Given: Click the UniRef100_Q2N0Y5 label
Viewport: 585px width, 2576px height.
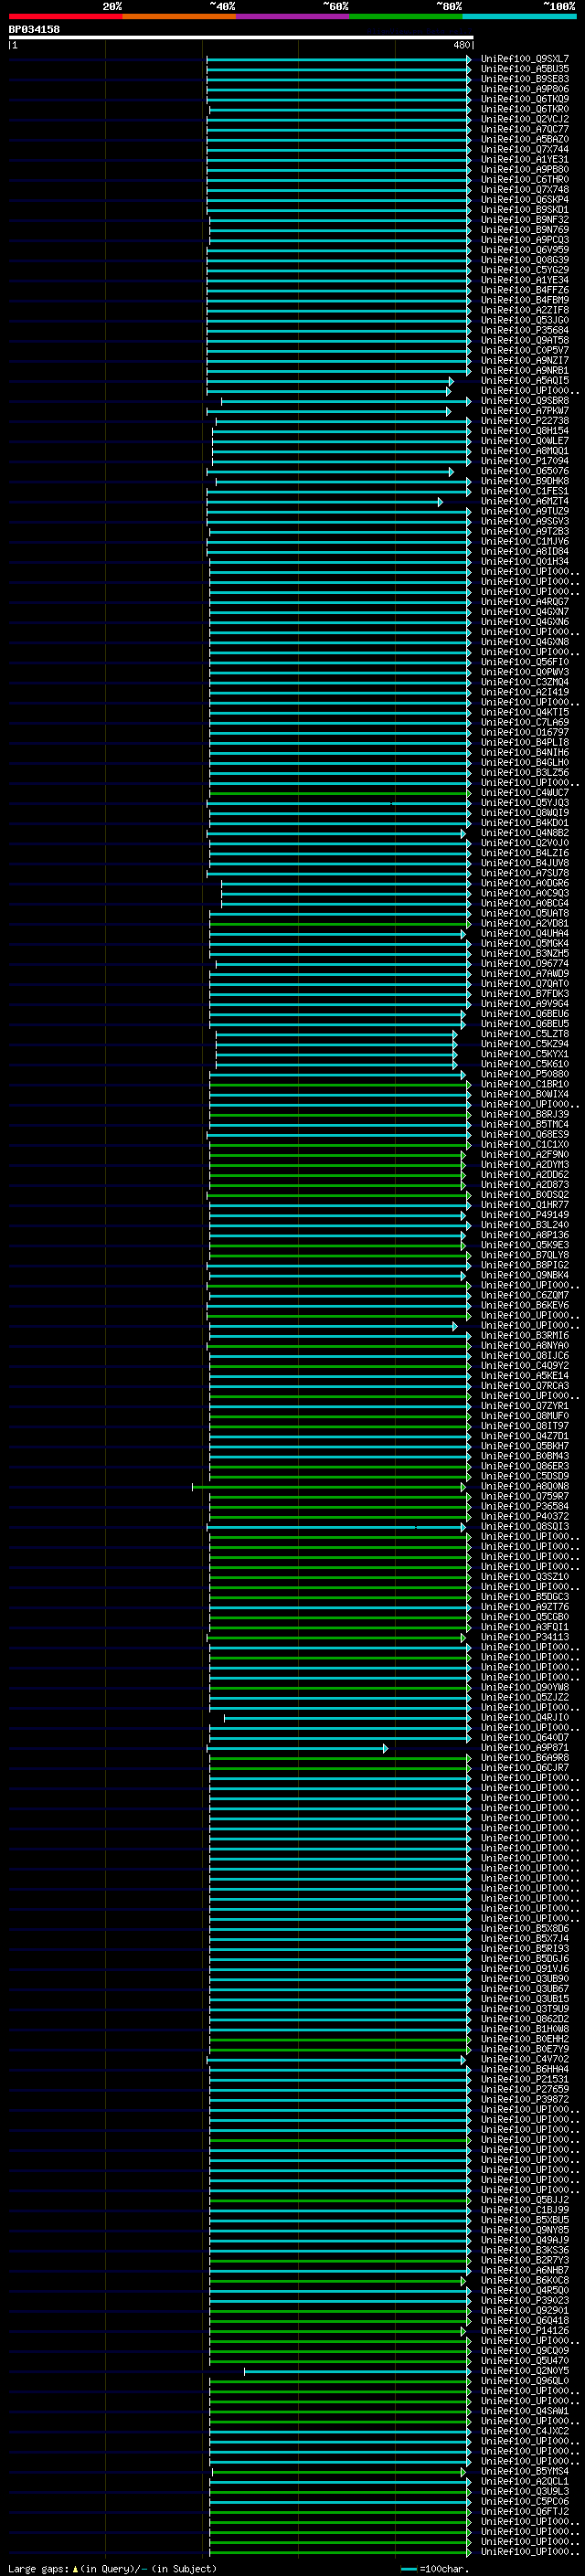Looking at the screenshot, I should pos(525,2371).
